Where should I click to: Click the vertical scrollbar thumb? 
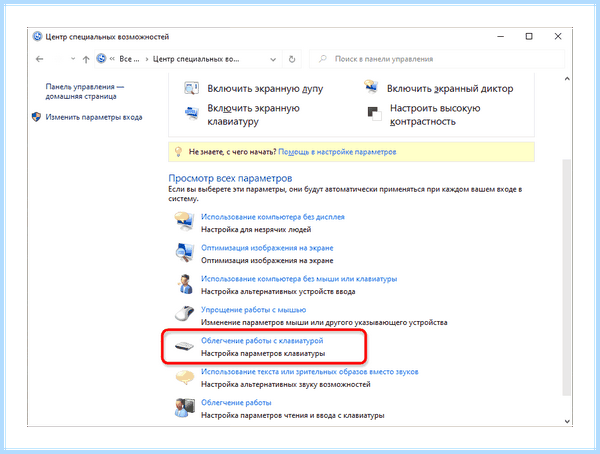(567, 278)
